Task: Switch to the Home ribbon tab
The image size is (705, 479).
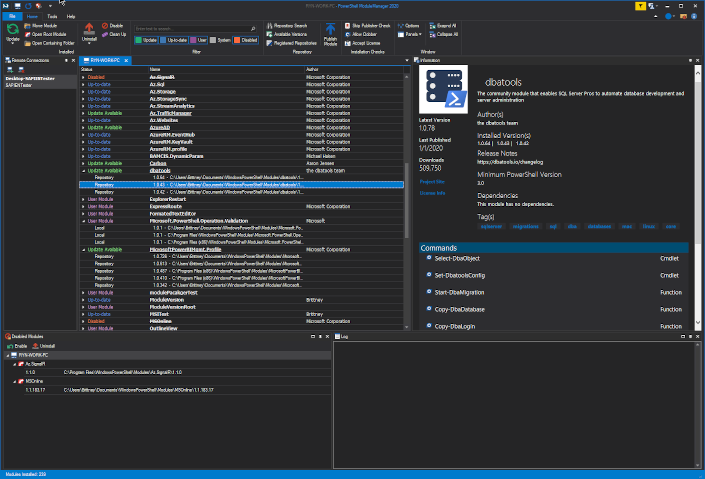Action: [x=32, y=16]
